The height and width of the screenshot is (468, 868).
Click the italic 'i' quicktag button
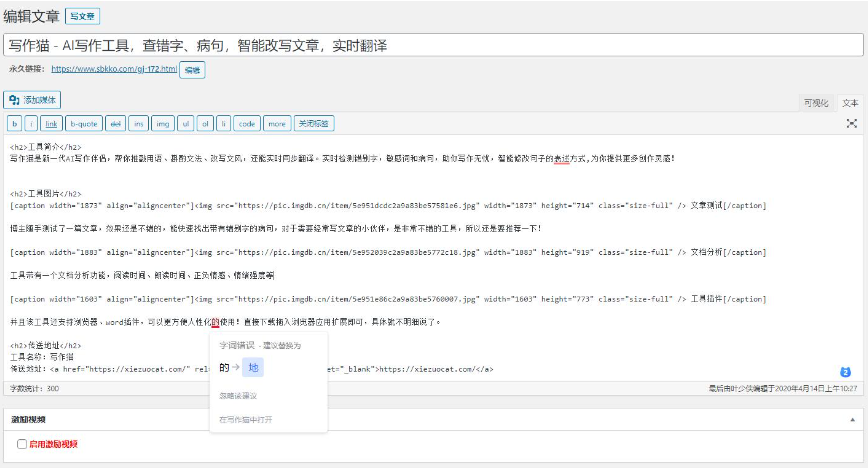(32, 124)
